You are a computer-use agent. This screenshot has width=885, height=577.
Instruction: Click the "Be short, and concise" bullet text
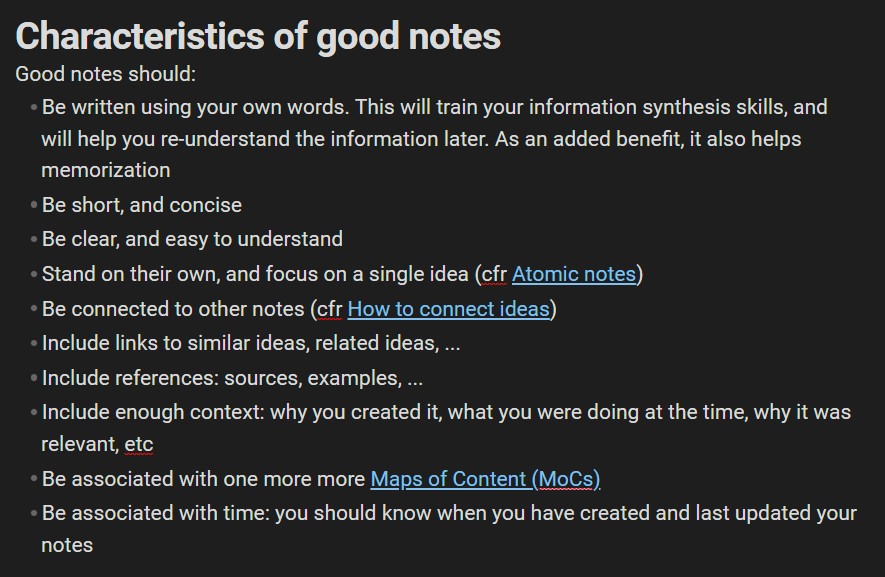click(x=142, y=205)
